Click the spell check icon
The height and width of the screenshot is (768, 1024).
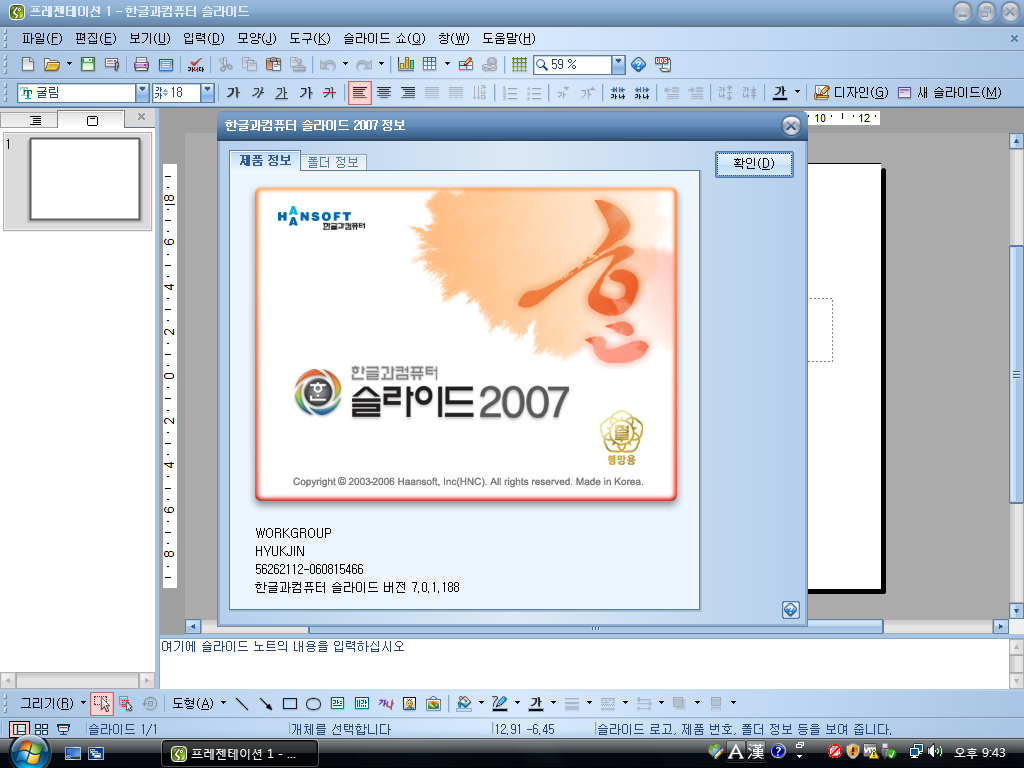tap(195, 64)
